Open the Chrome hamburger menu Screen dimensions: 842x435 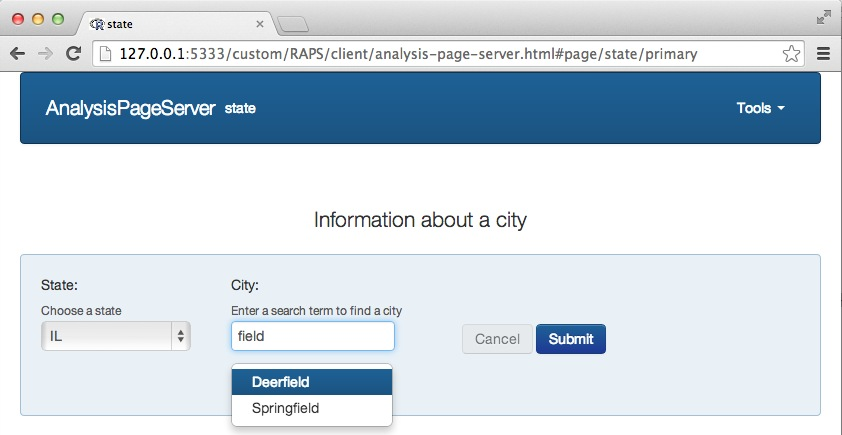(824, 54)
